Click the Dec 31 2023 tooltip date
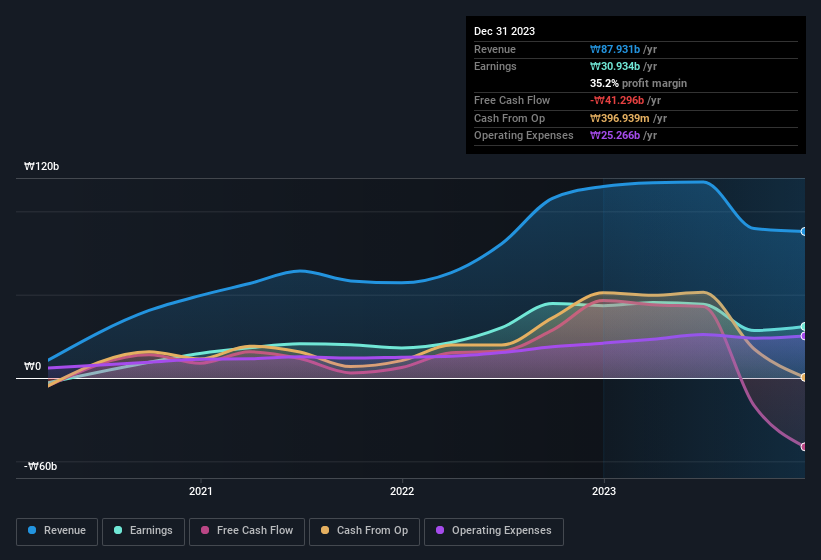 coord(504,31)
